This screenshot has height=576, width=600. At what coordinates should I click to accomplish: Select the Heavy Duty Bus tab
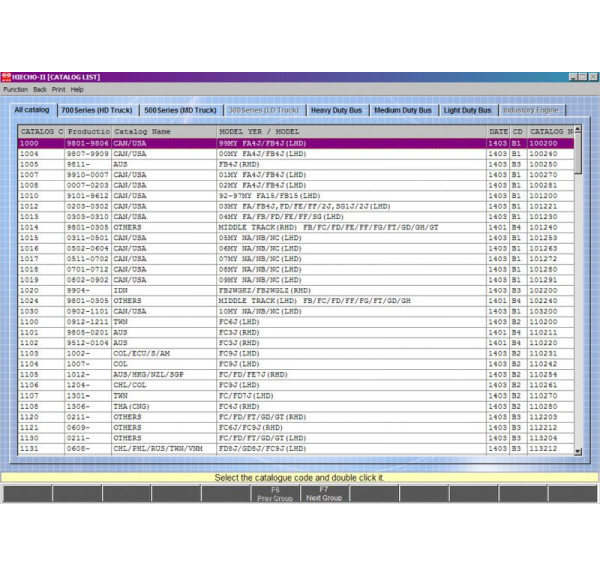tap(337, 110)
